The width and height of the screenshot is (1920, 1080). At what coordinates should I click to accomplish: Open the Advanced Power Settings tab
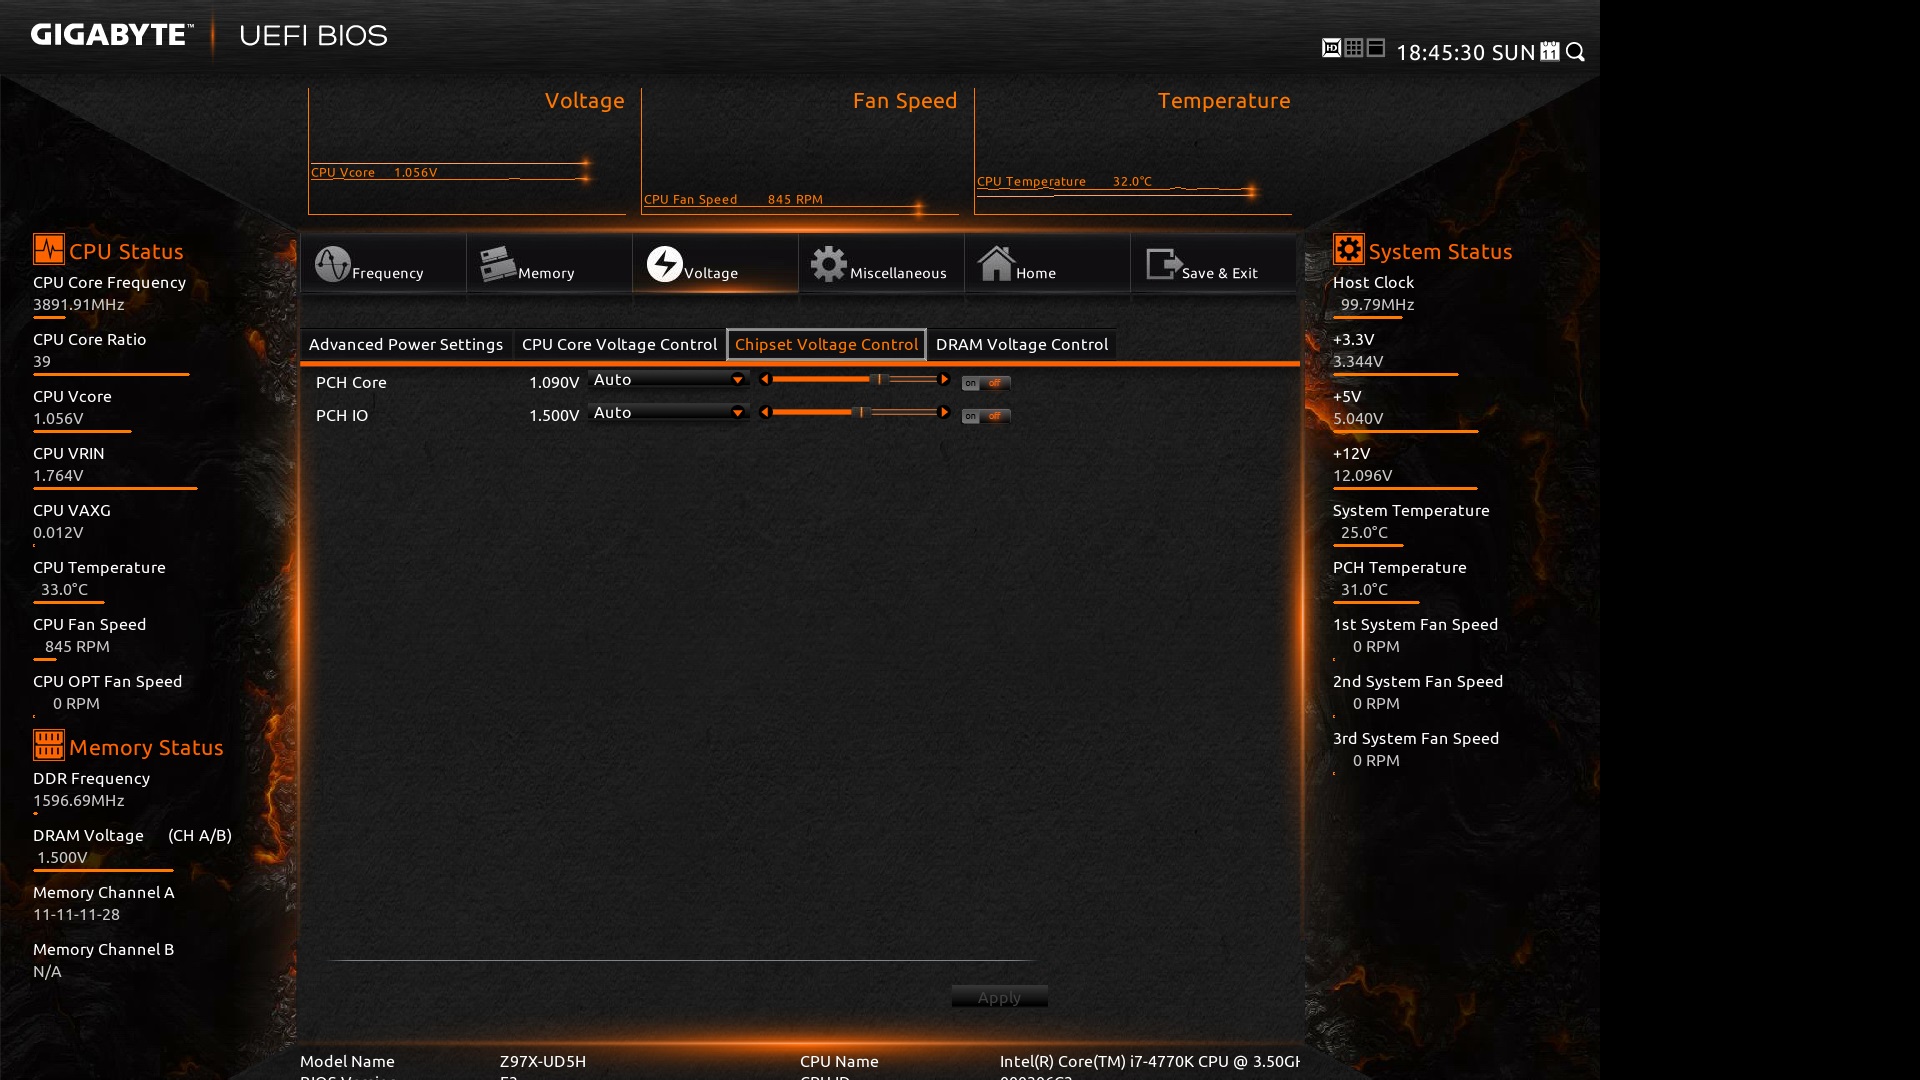(406, 344)
